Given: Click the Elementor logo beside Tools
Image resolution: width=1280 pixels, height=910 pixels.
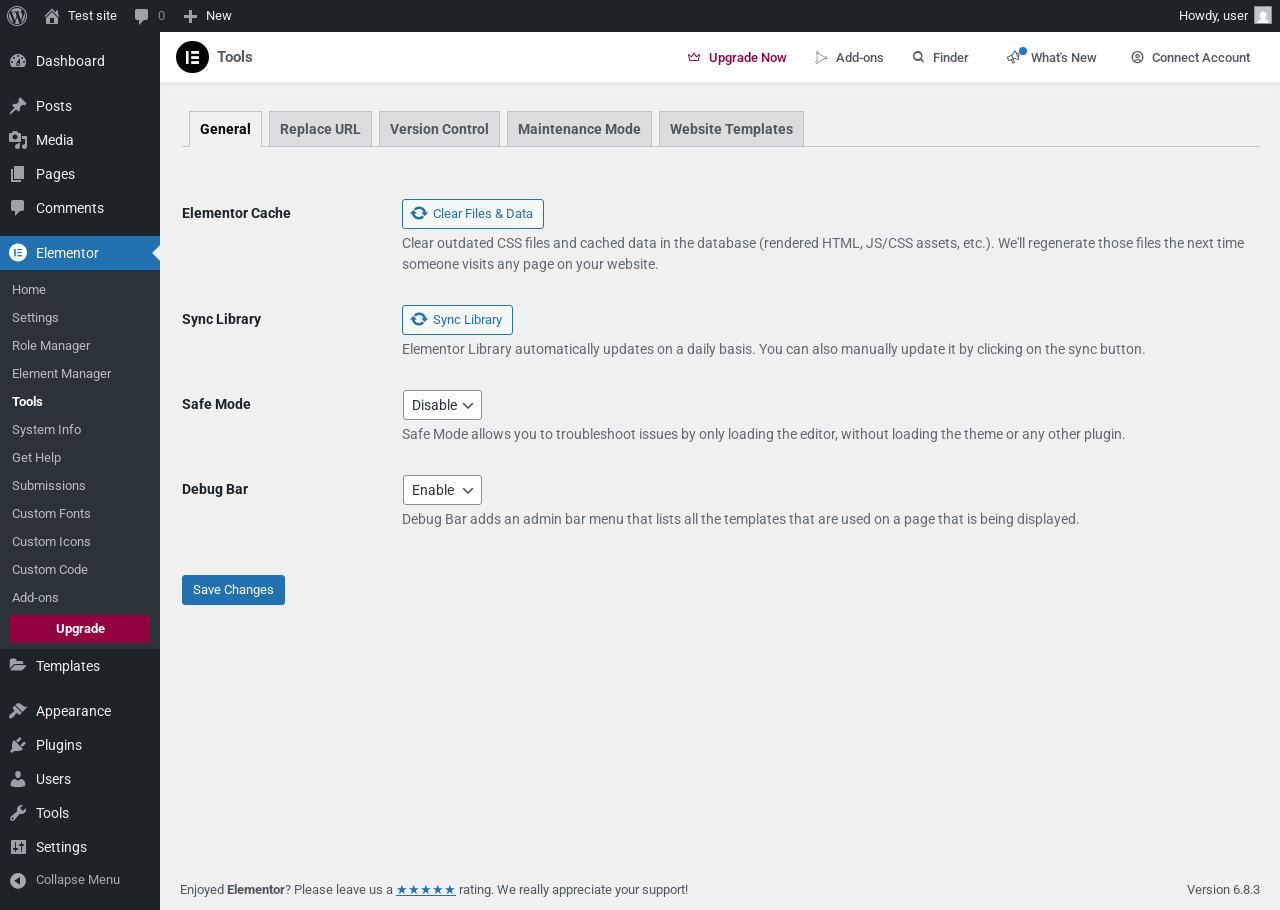Looking at the screenshot, I should coord(192,57).
